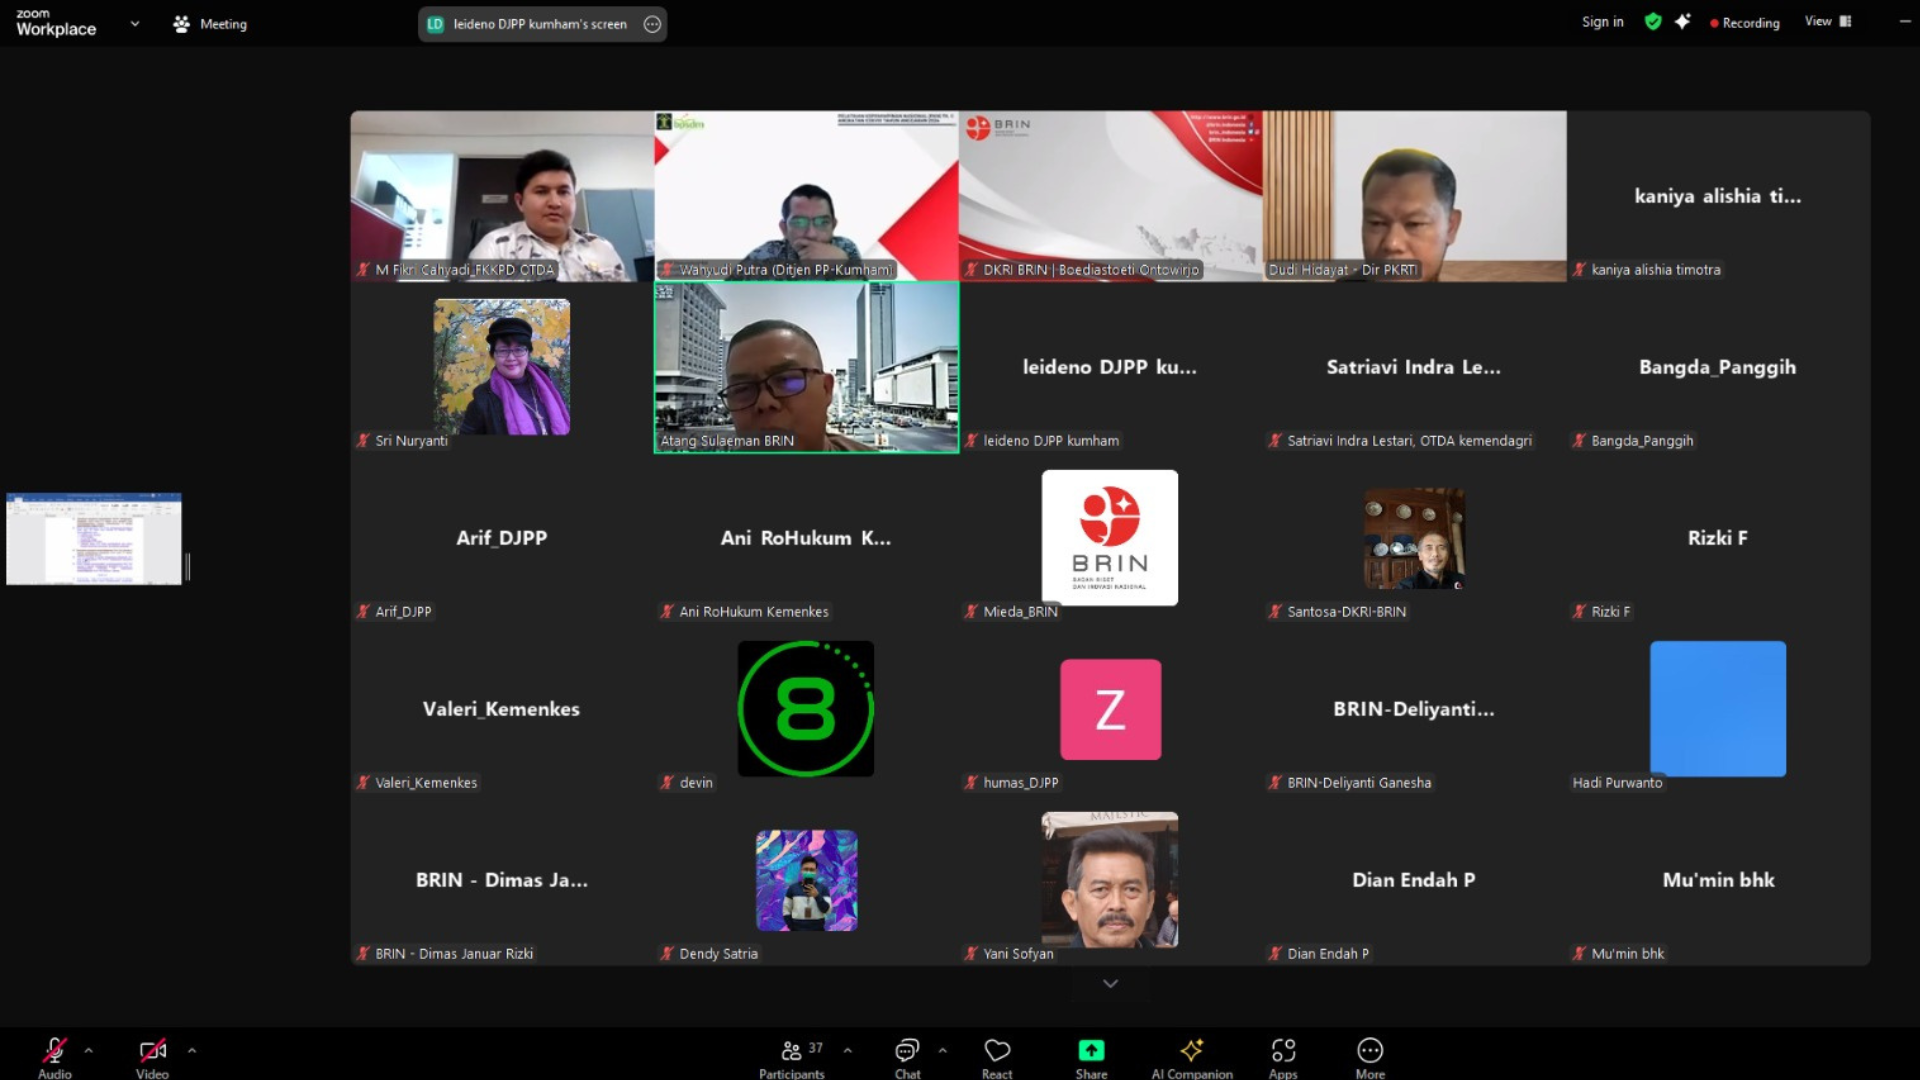
Task: Click Hadi Purwanto blue avatar
Action: point(1718,709)
